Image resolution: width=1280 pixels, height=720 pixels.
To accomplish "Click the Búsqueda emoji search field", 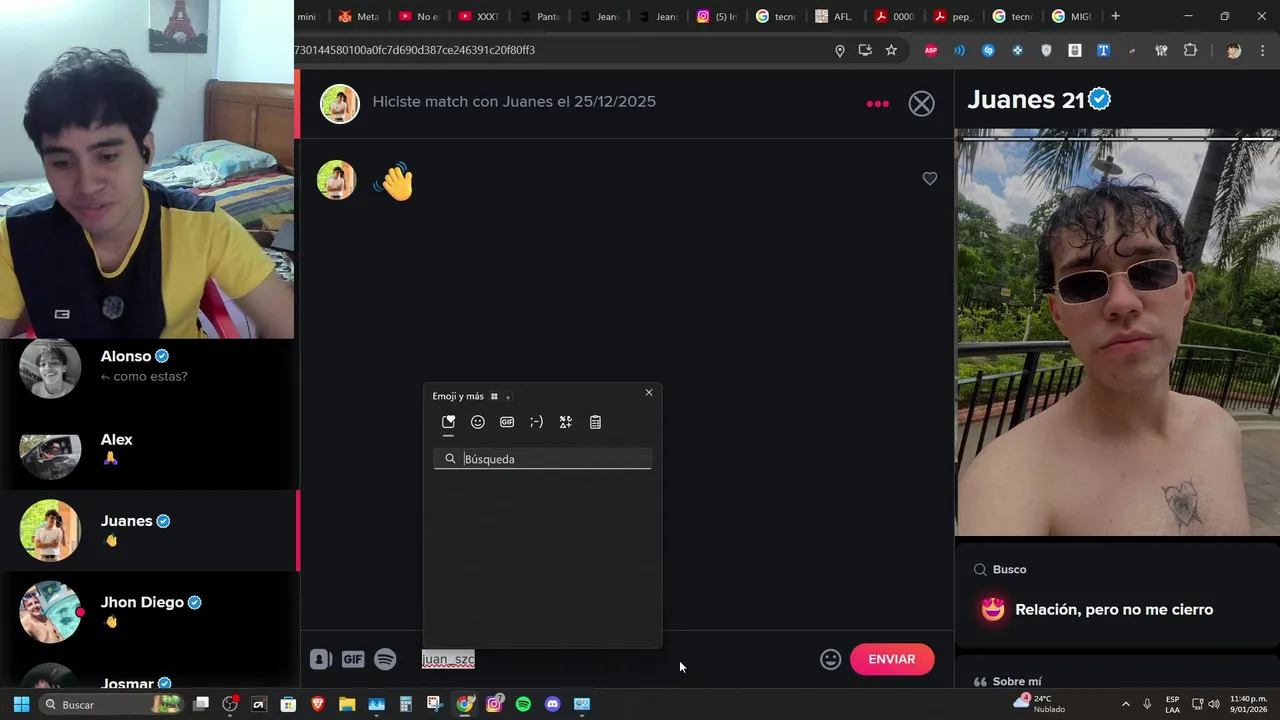I will pyautogui.click(x=543, y=459).
